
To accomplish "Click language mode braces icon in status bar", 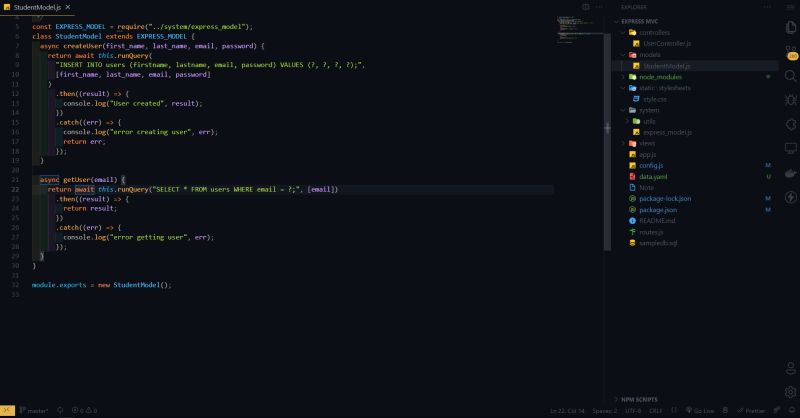I will (x=674, y=411).
